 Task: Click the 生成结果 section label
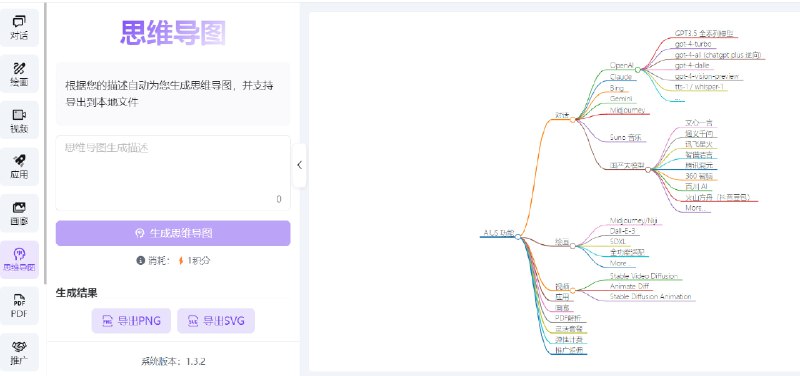coord(76,293)
